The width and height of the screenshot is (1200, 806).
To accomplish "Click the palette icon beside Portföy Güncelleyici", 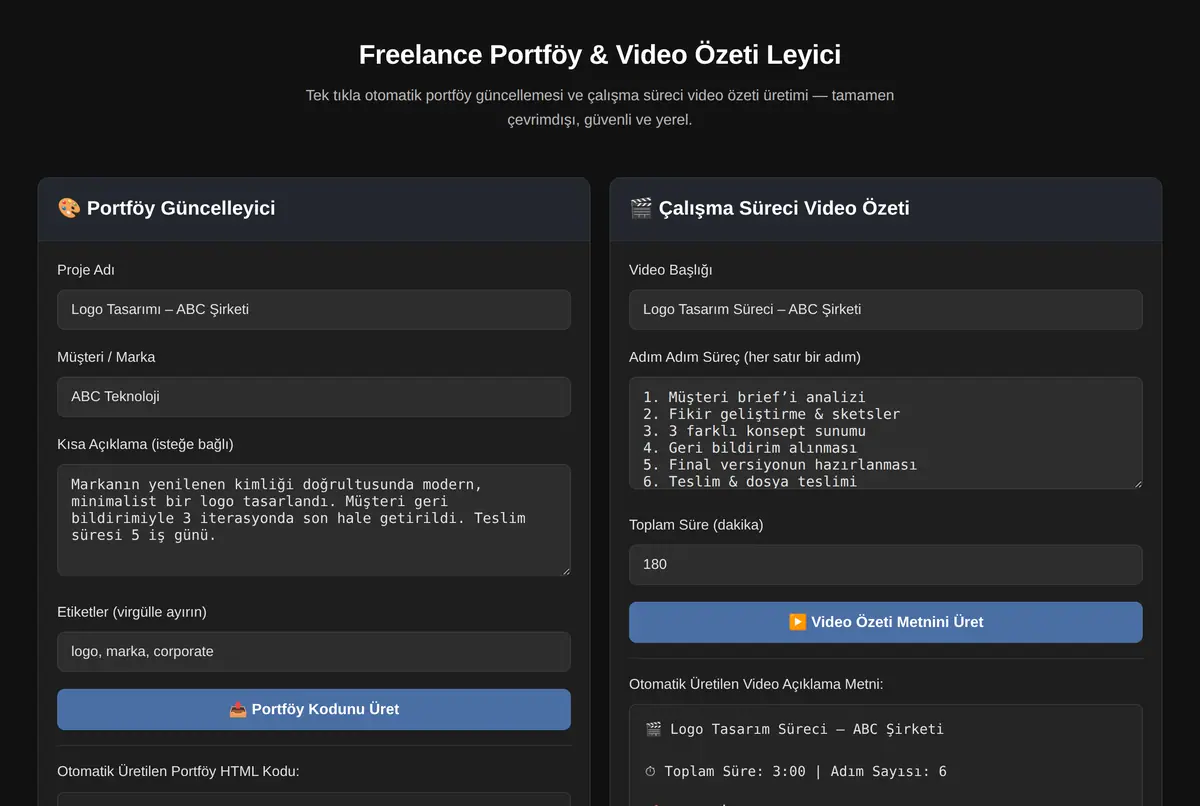I will coord(69,208).
